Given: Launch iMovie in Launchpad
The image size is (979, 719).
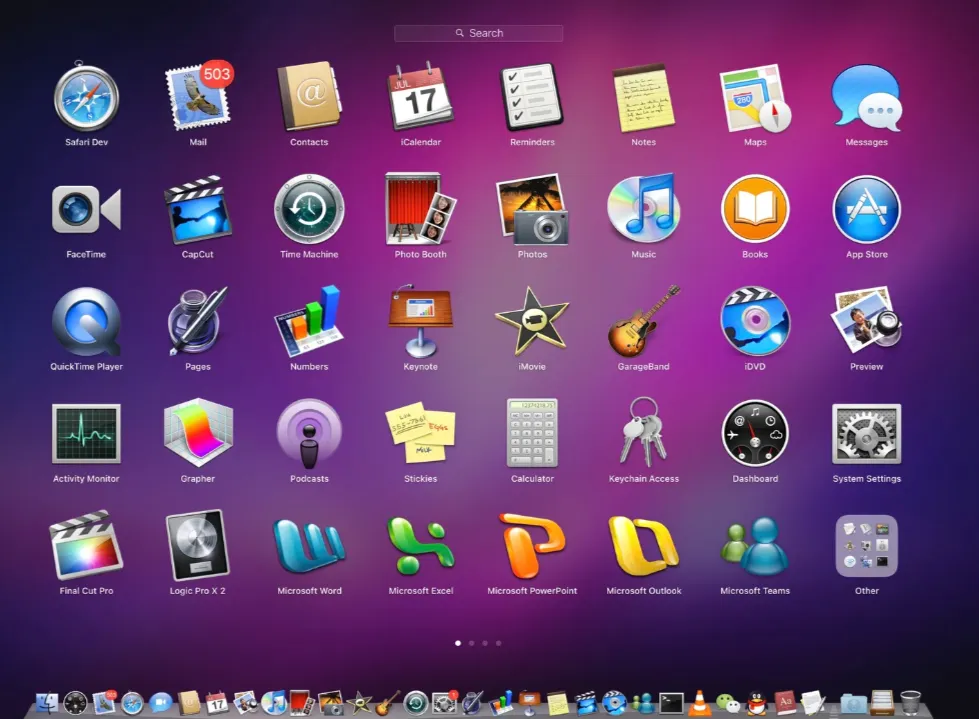Looking at the screenshot, I should click(x=532, y=321).
